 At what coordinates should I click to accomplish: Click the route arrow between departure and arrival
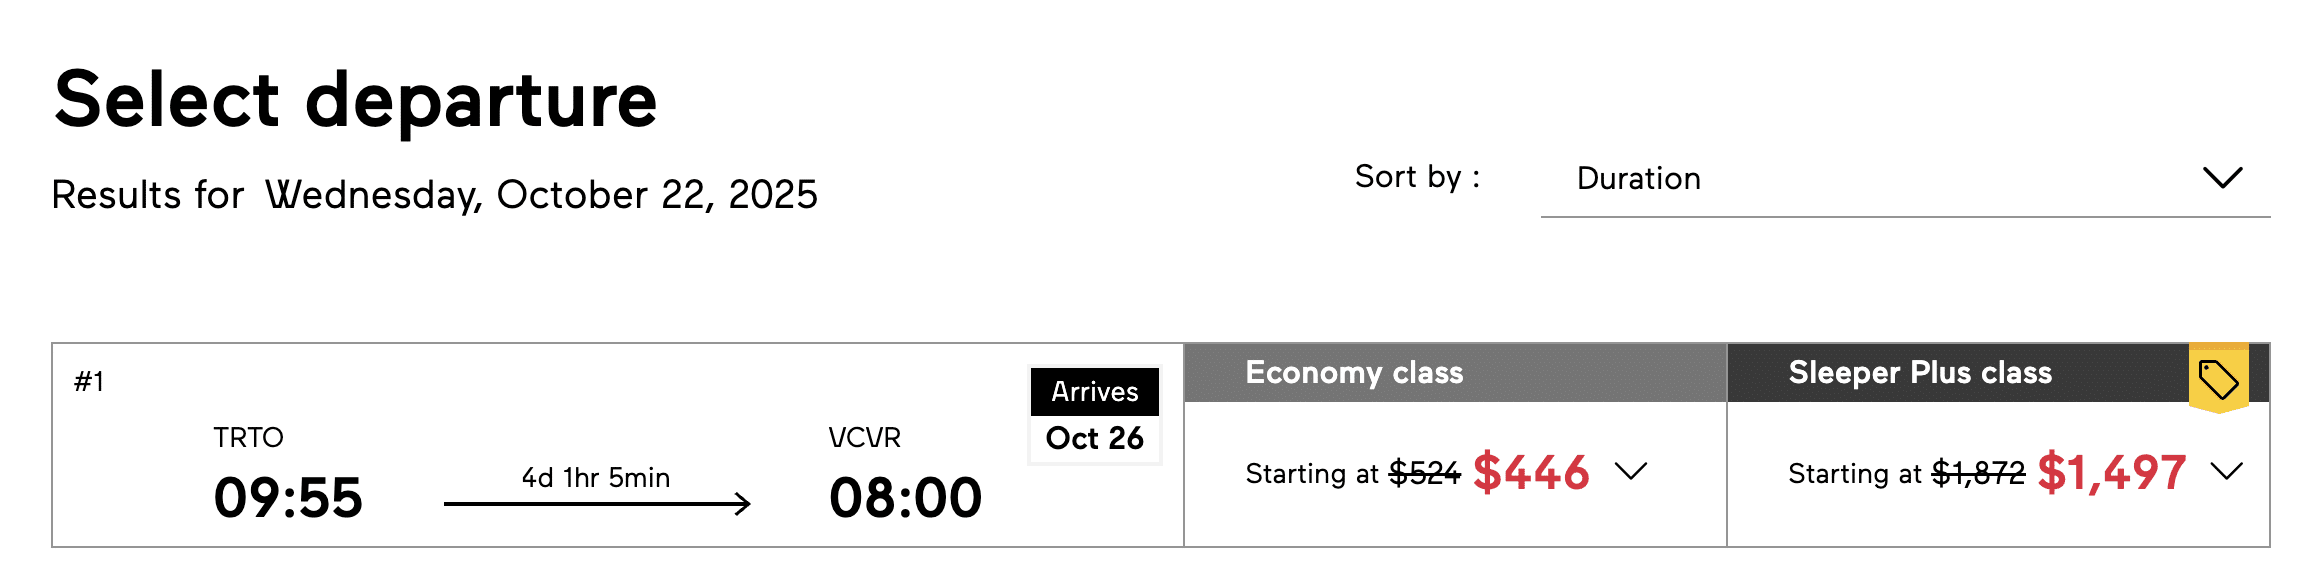coord(597,504)
